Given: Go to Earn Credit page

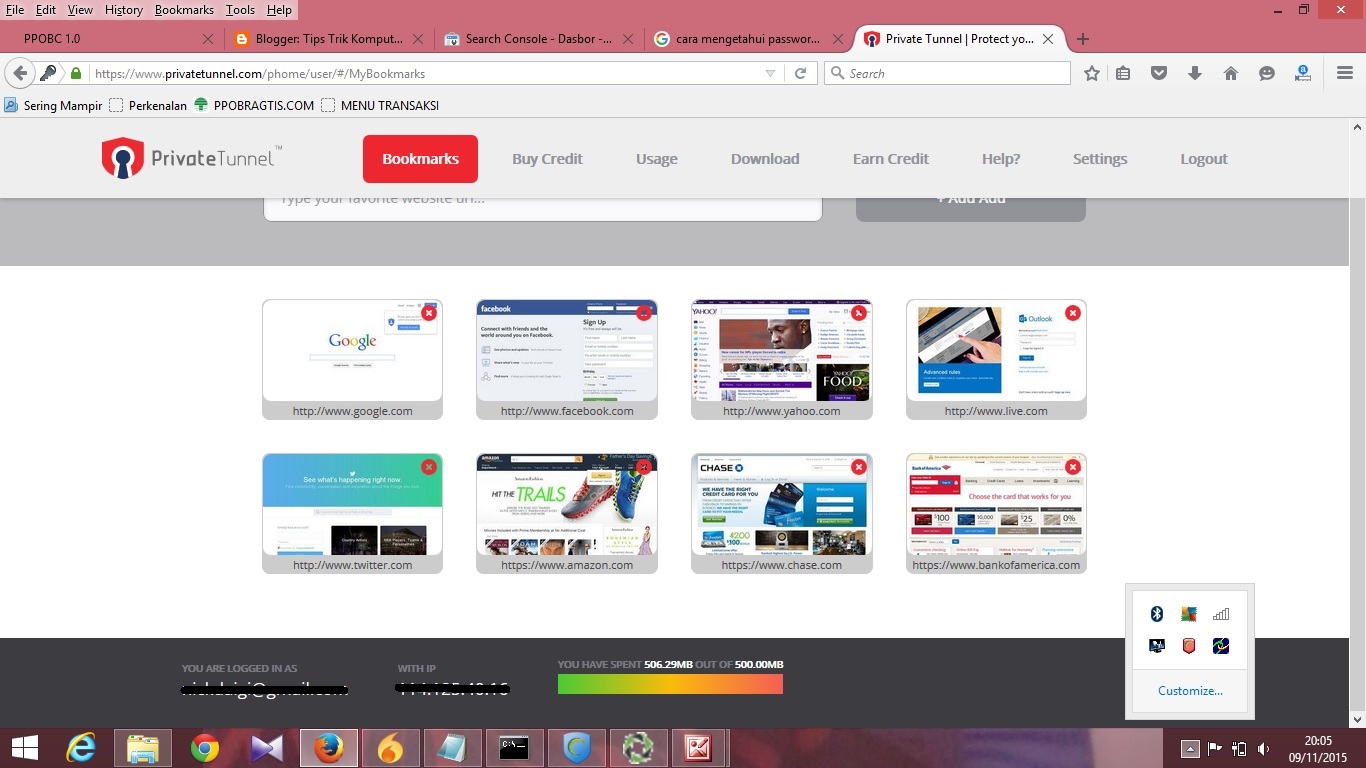Looking at the screenshot, I should 891,159.
